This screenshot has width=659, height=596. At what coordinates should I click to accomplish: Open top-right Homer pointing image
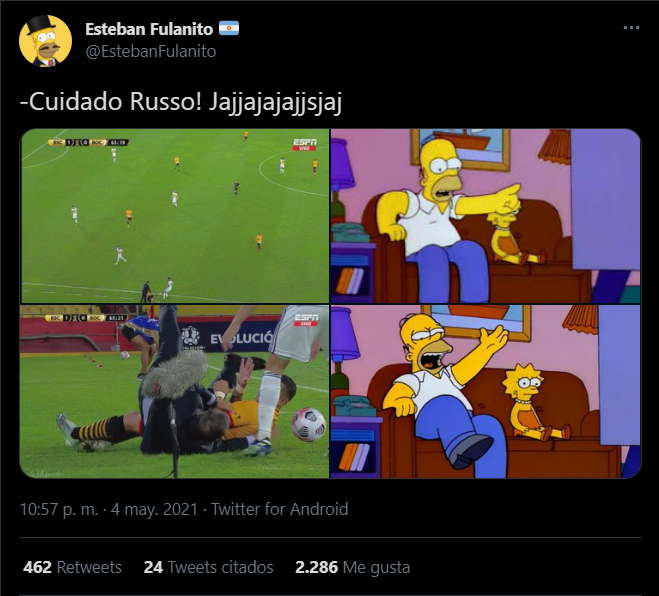[486, 216]
